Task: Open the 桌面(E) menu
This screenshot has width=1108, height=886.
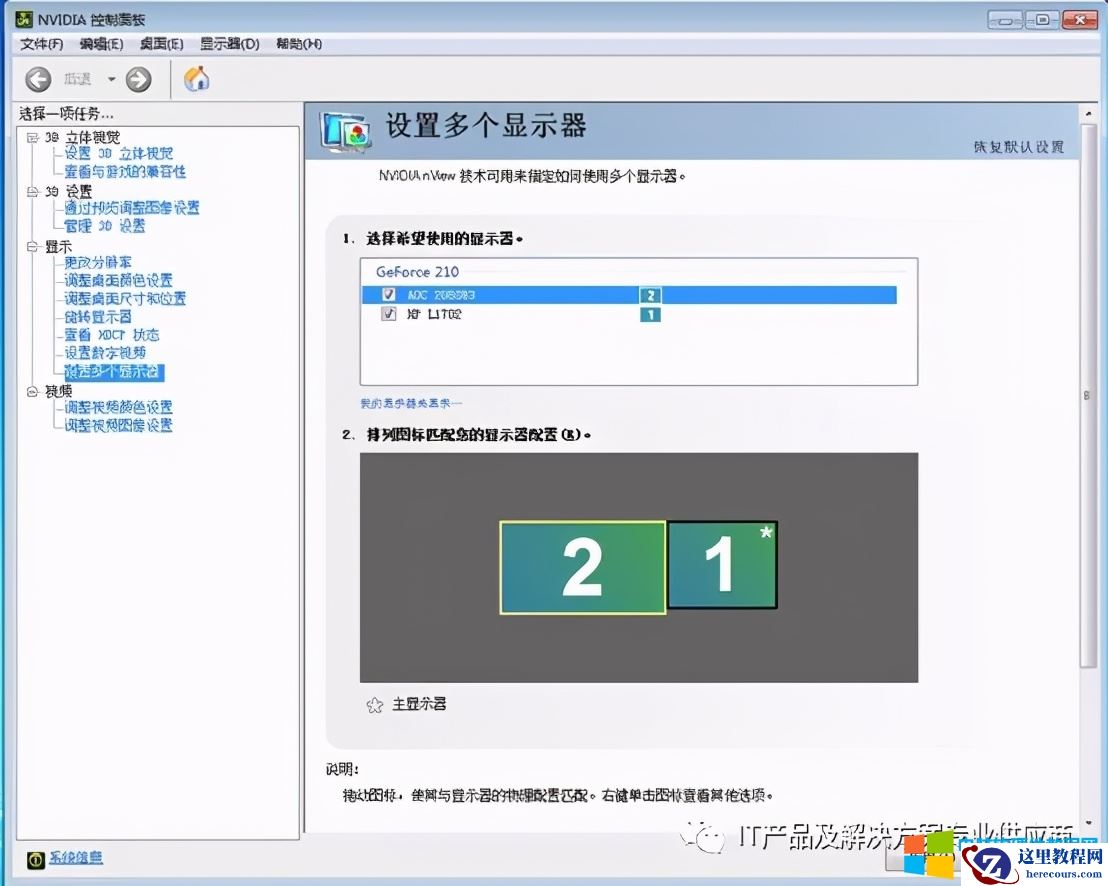Action: (161, 44)
